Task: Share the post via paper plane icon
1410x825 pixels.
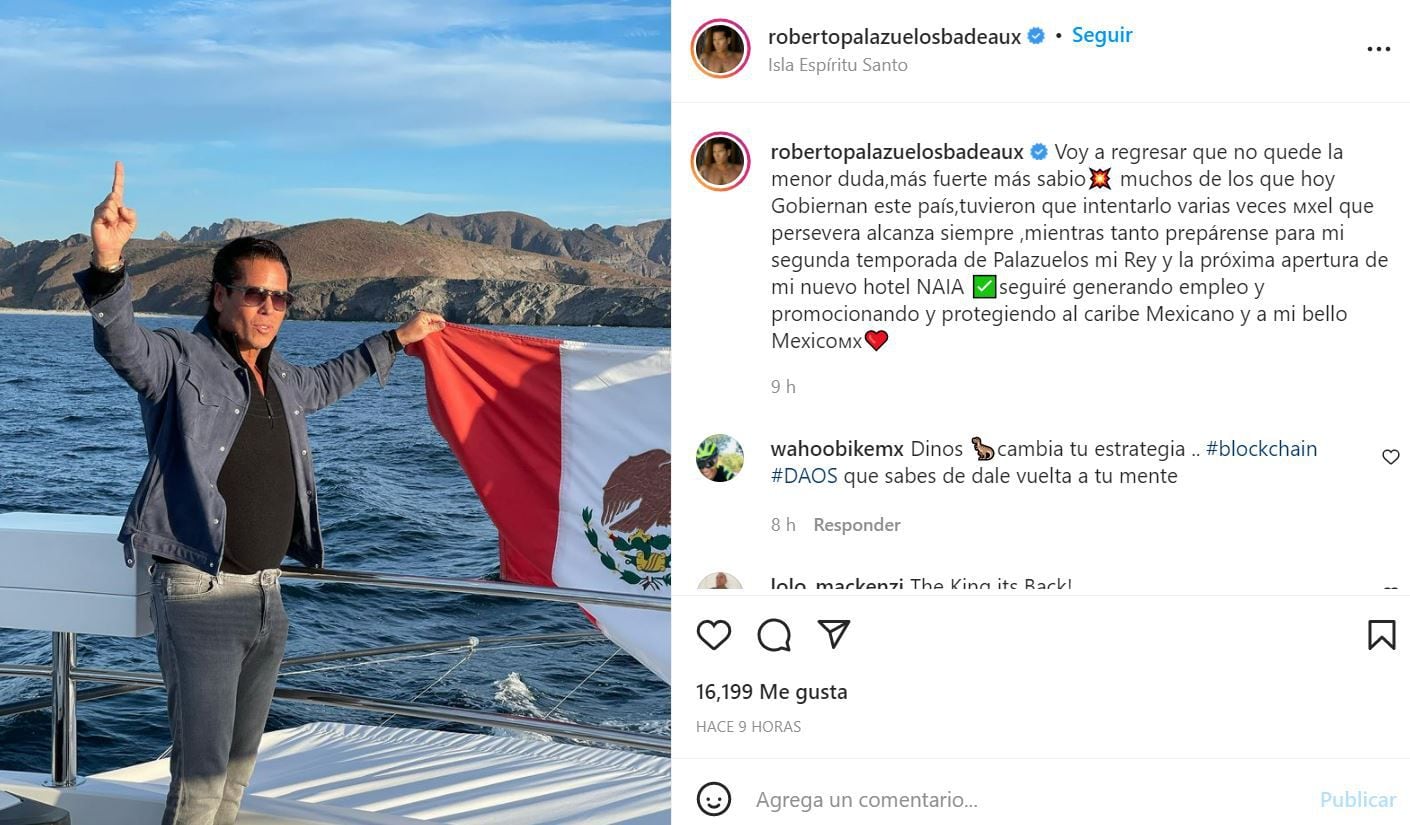Action: [834, 634]
